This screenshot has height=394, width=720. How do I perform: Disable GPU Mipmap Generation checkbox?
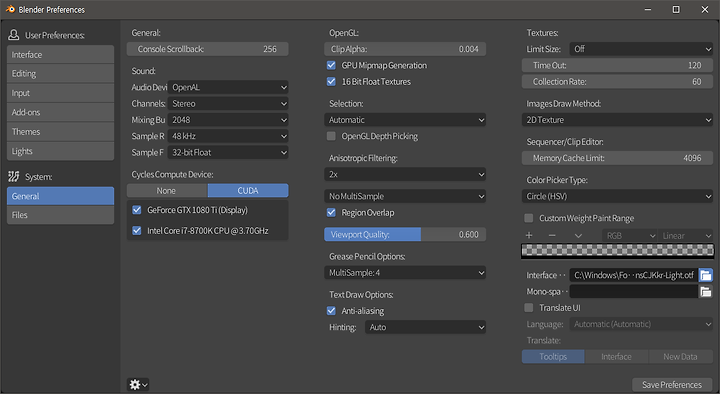point(331,65)
